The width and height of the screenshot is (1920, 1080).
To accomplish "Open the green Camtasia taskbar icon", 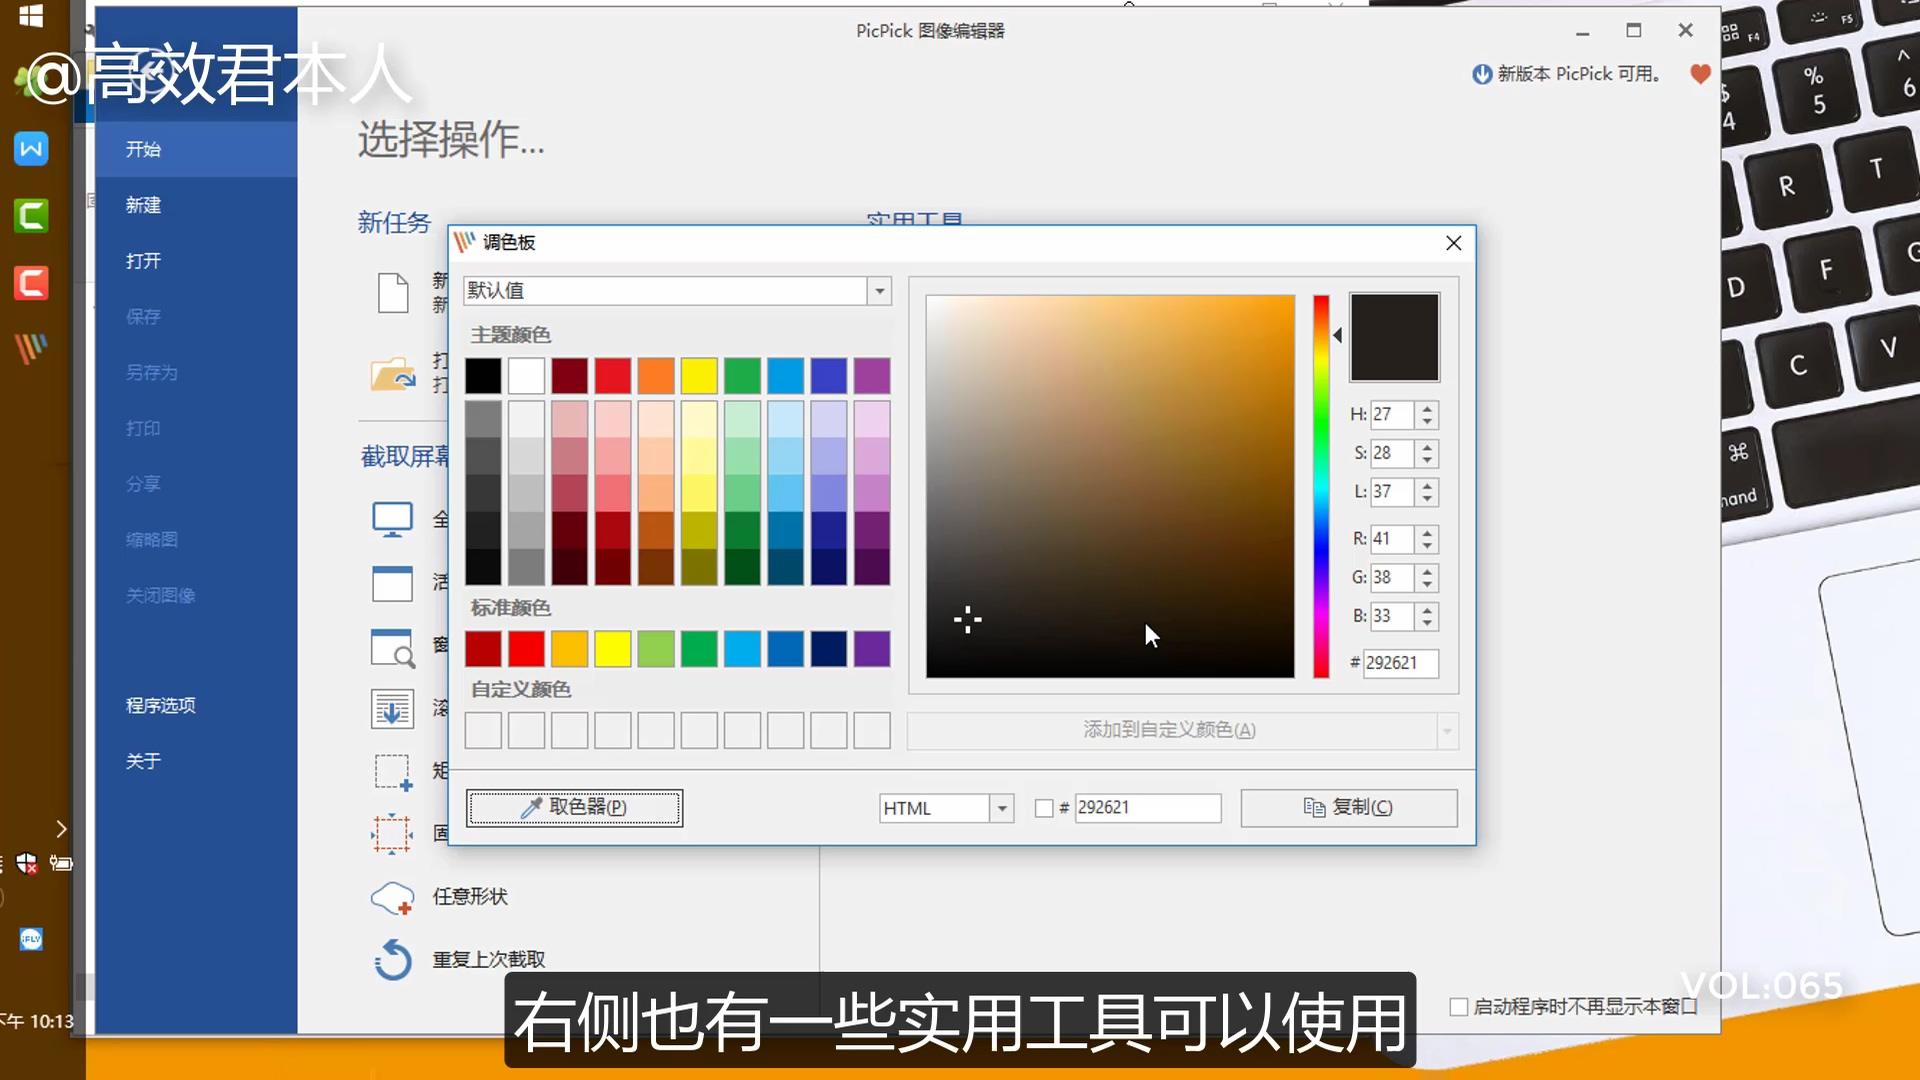I will coord(31,215).
